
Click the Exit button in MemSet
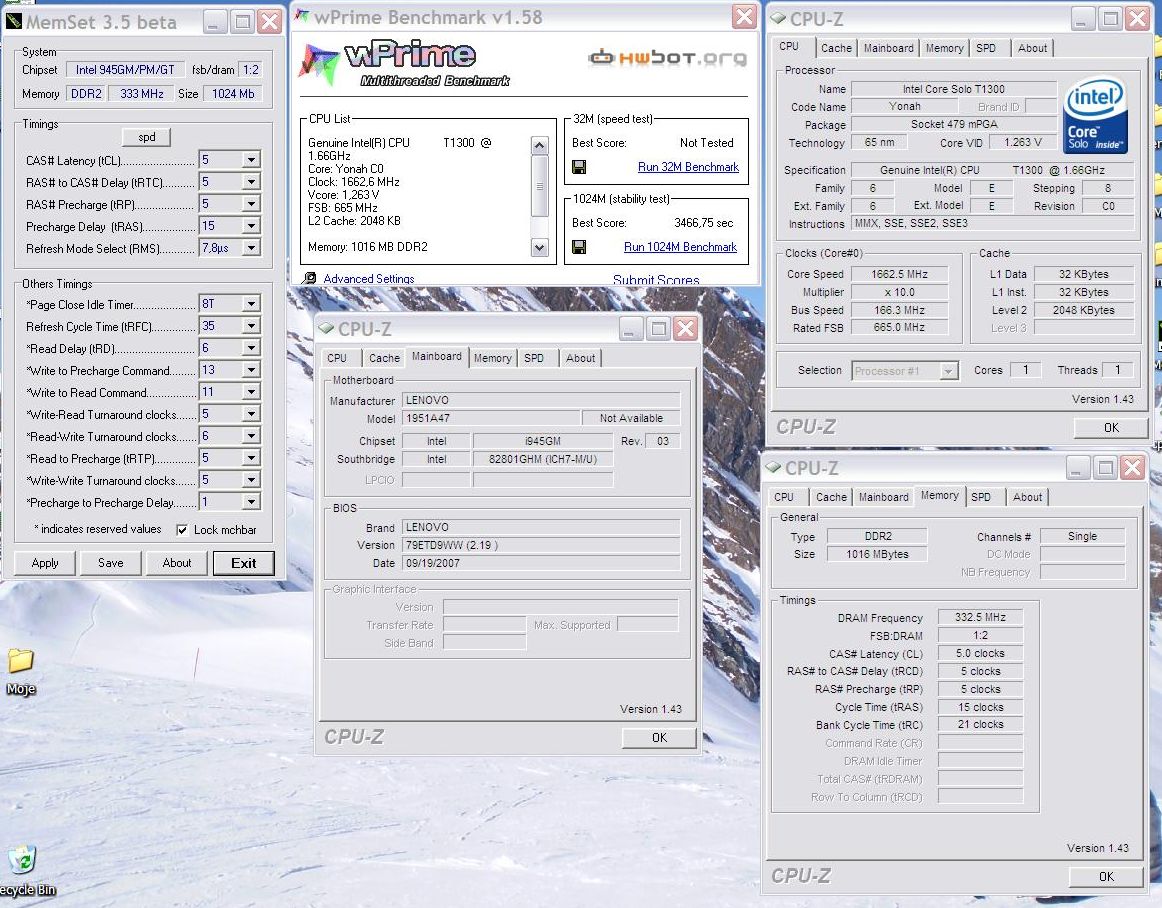coord(244,563)
